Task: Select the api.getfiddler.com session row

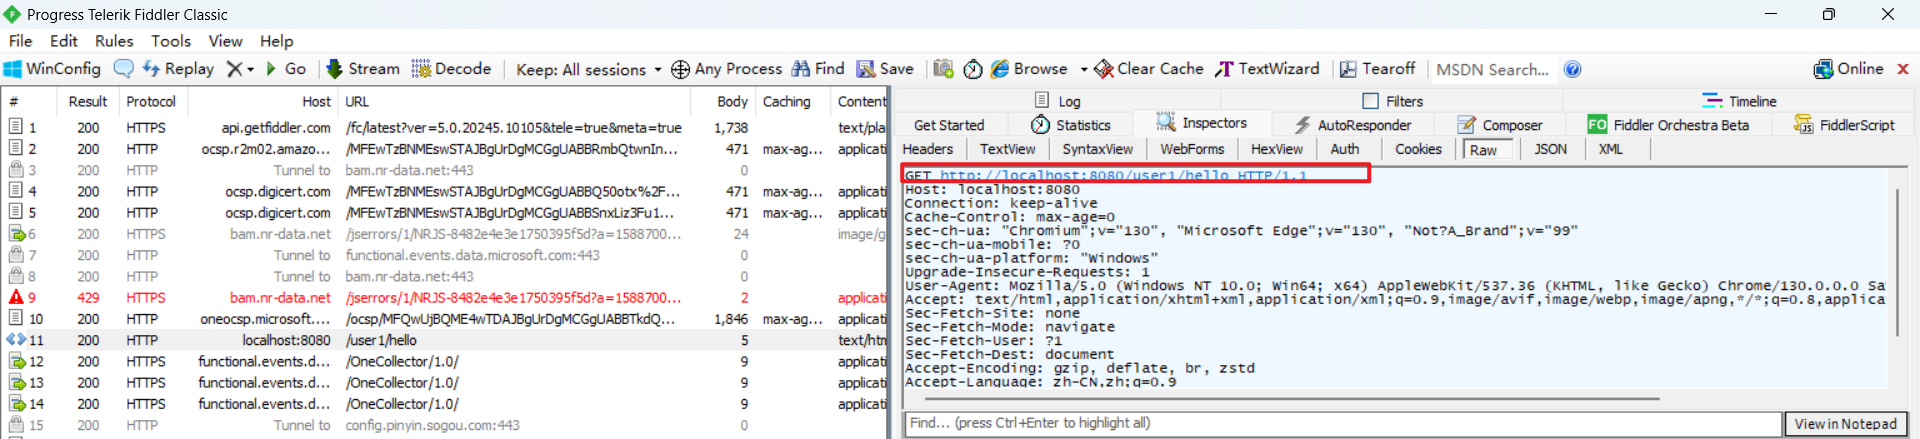Action: click(445, 128)
